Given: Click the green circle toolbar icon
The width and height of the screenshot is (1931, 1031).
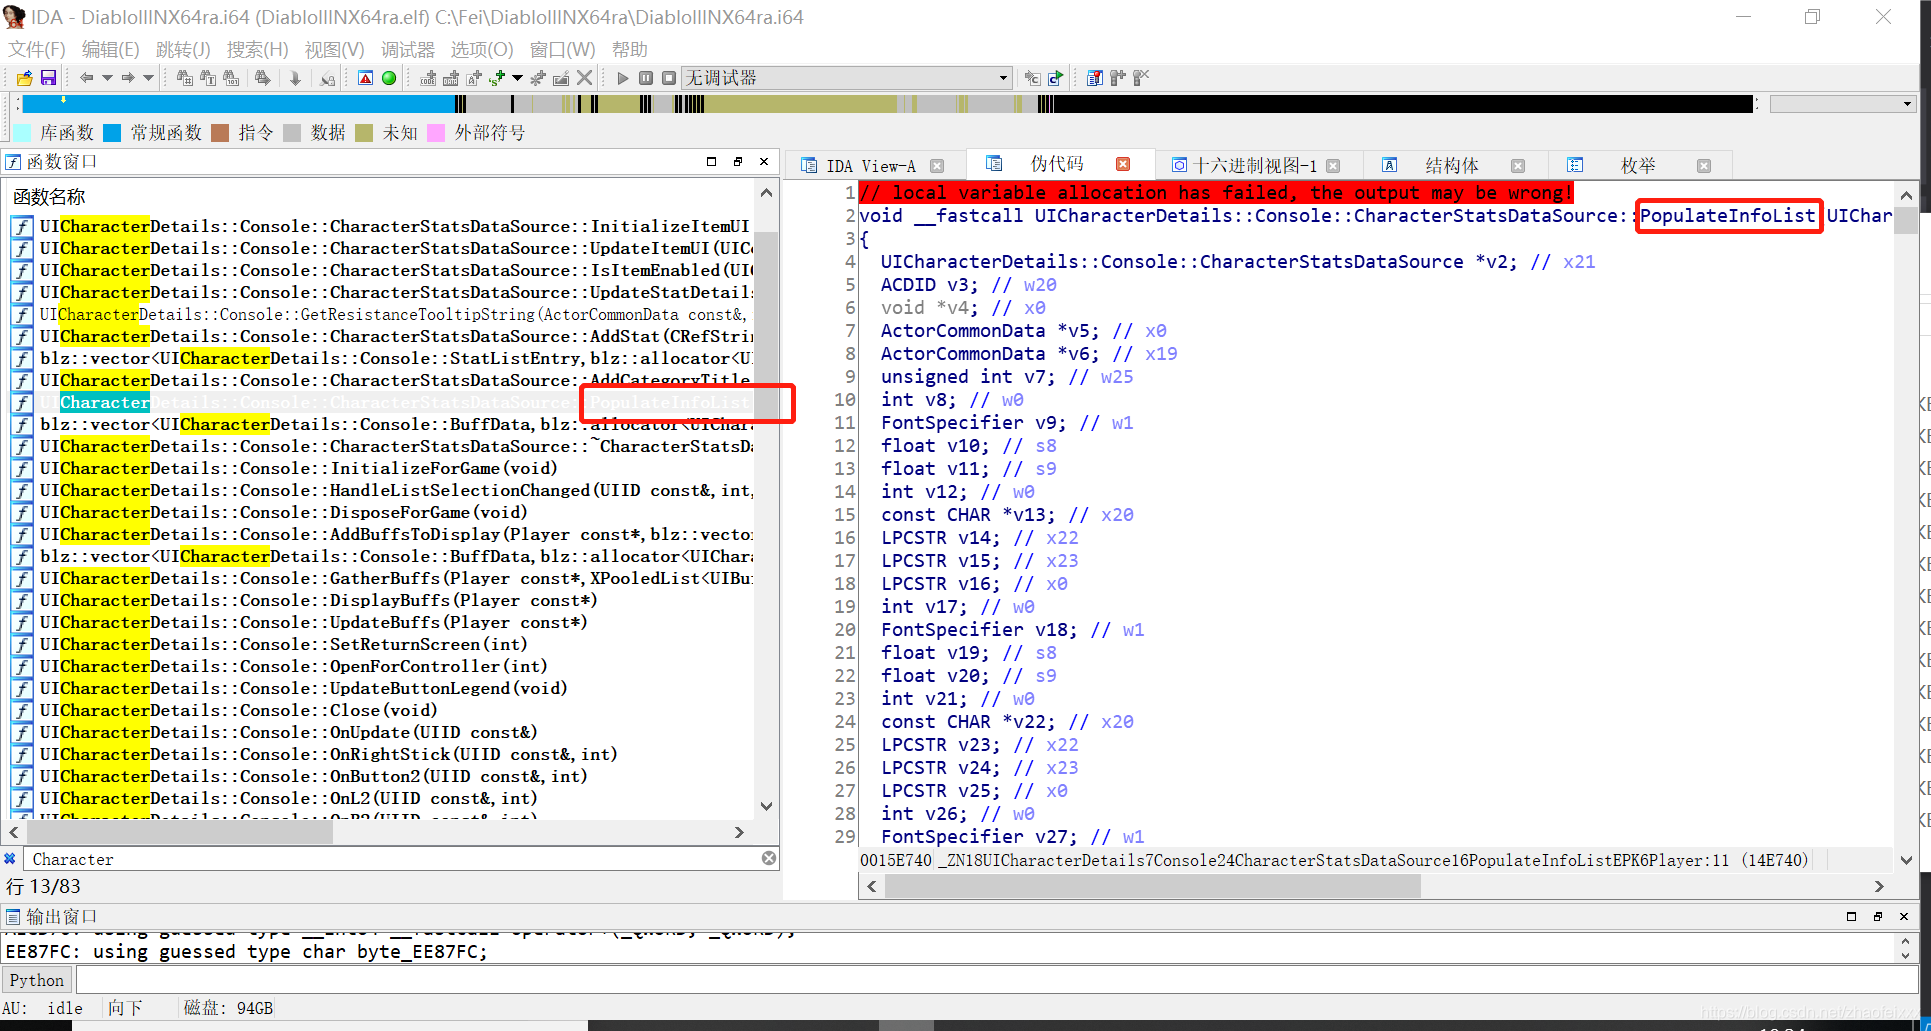Looking at the screenshot, I should [x=389, y=78].
